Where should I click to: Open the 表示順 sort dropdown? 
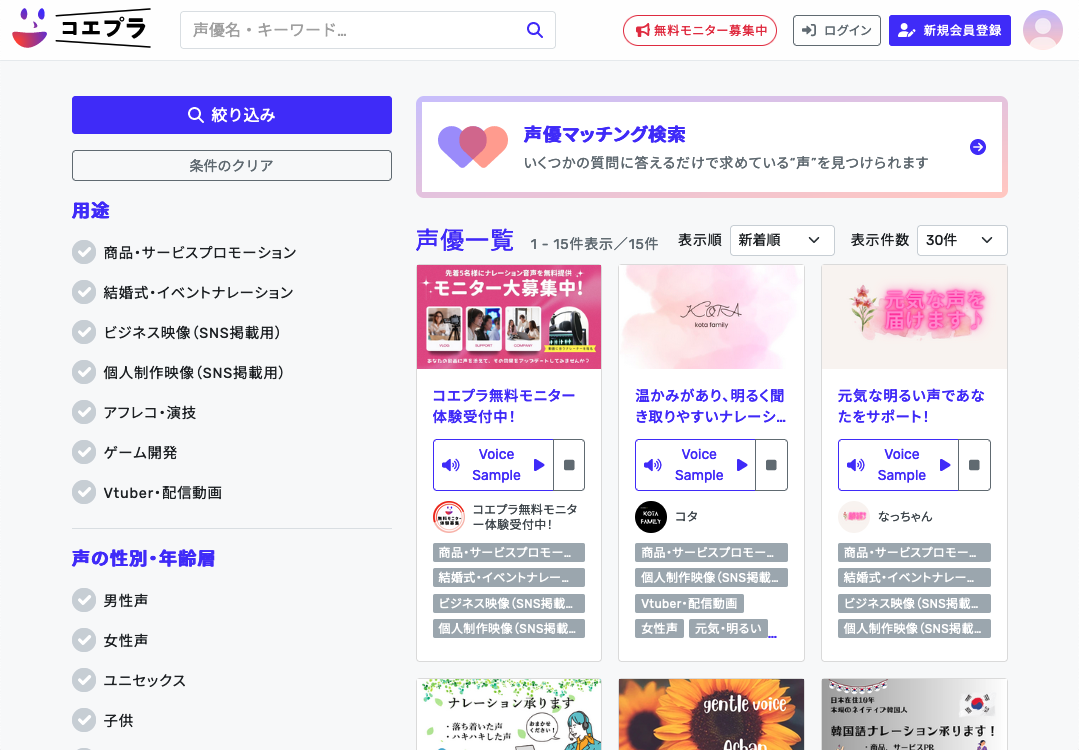pyautogui.click(x=782, y=240)
